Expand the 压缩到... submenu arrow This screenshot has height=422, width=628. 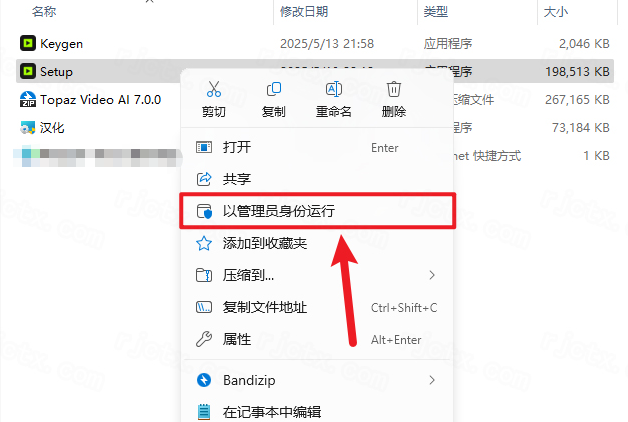(x=432, y=275)
